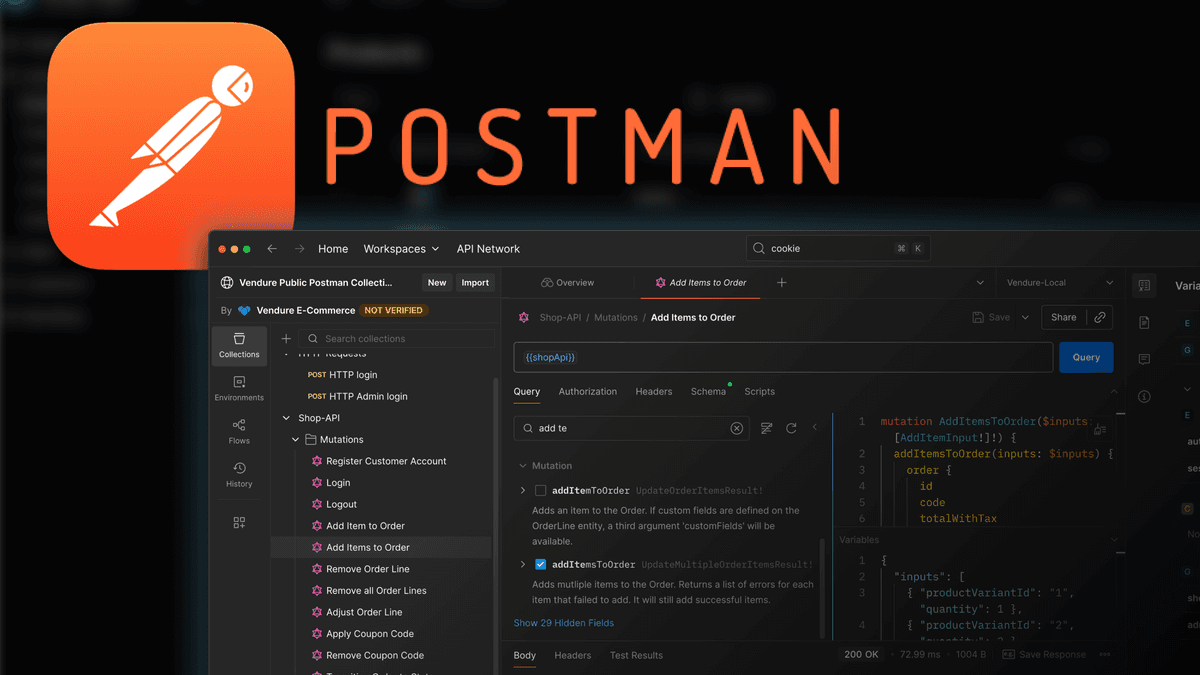Image resolution: width=1200 pixels, height=675 pixels.
Task: Switch to the Authorization tab
Action: click(587, 392)
